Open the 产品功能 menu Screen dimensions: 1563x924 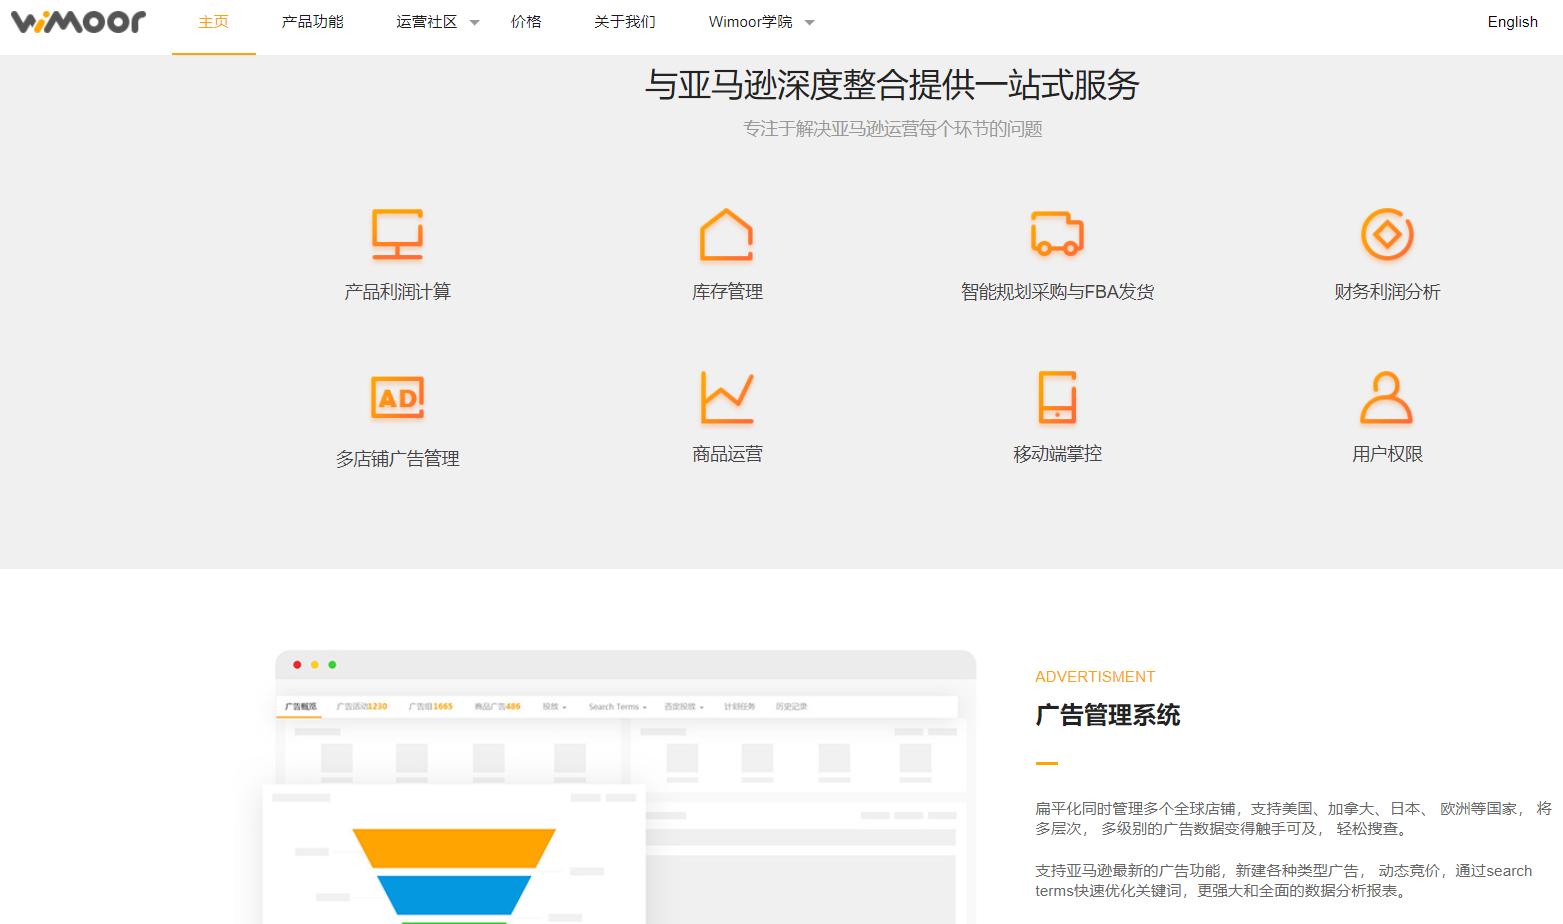312,21
